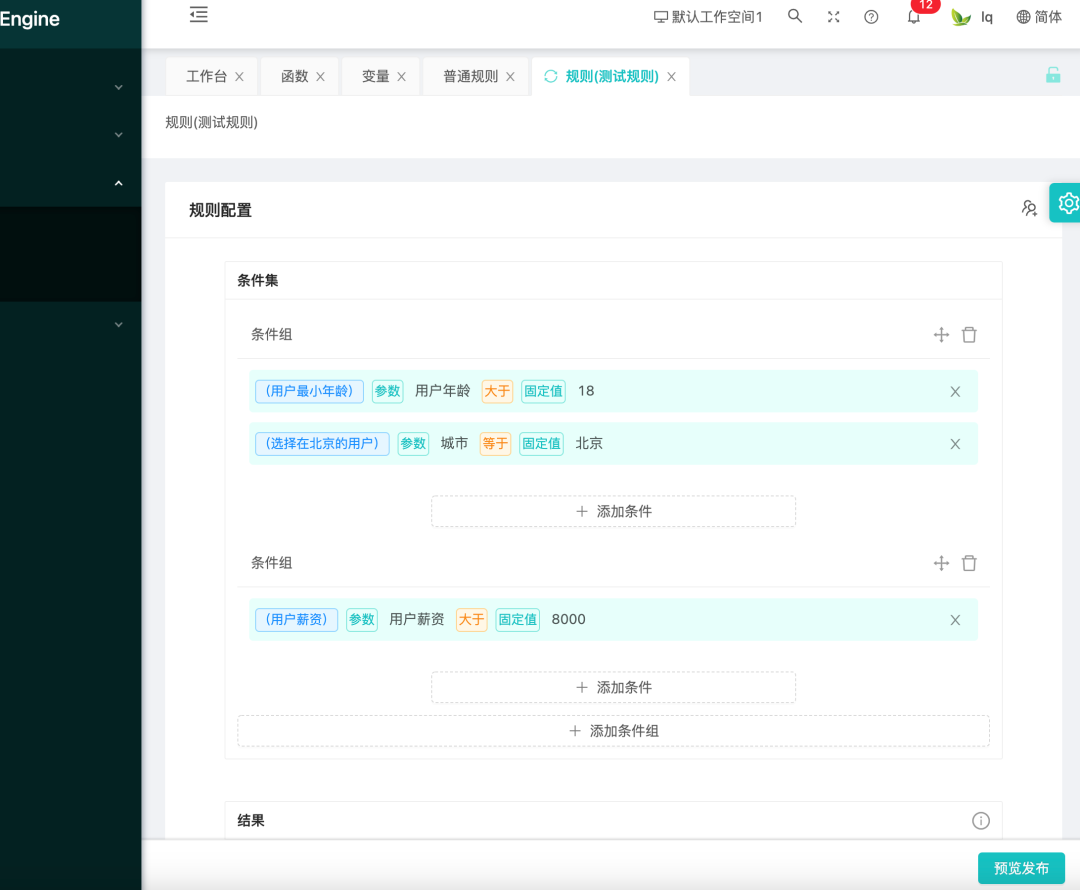The height and width of the screenshot is (890, 1080).
Task: Click the 预览发布 publish button
Action: (x=1021, y=868)
